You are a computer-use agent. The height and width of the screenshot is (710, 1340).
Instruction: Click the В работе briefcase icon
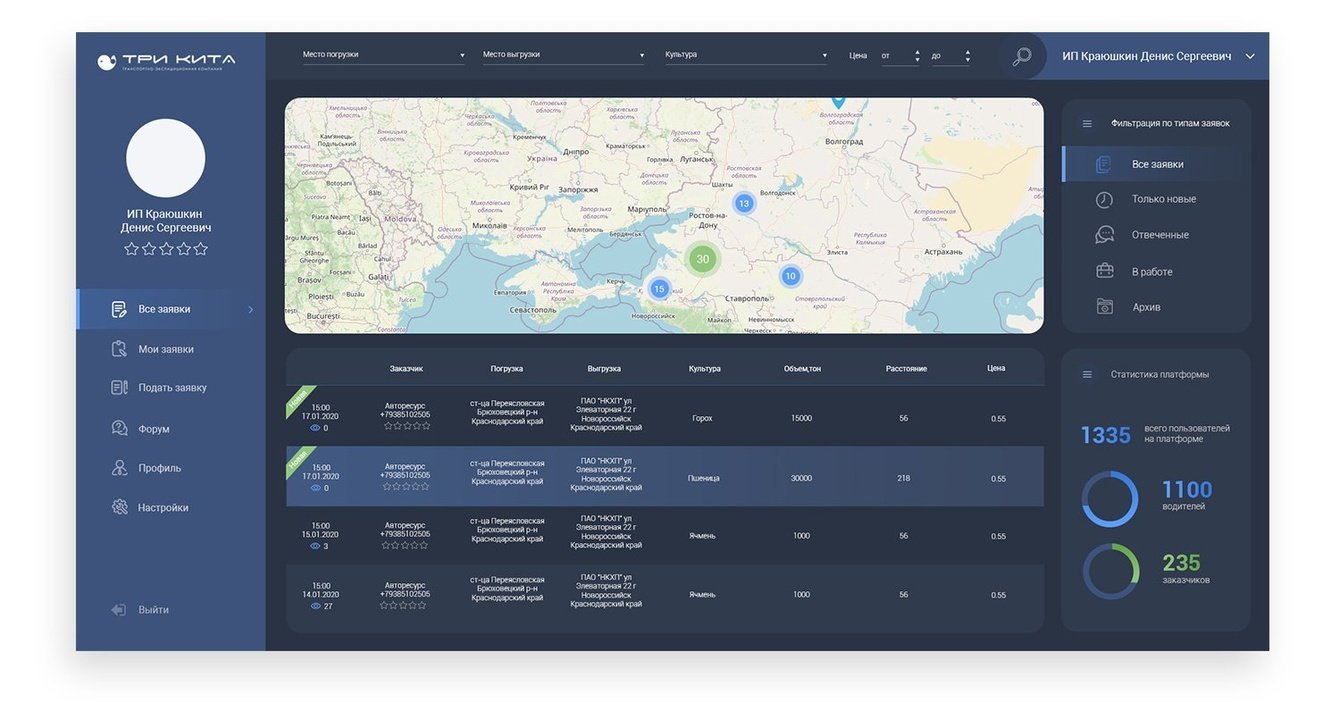click(x=1104, y=271)
